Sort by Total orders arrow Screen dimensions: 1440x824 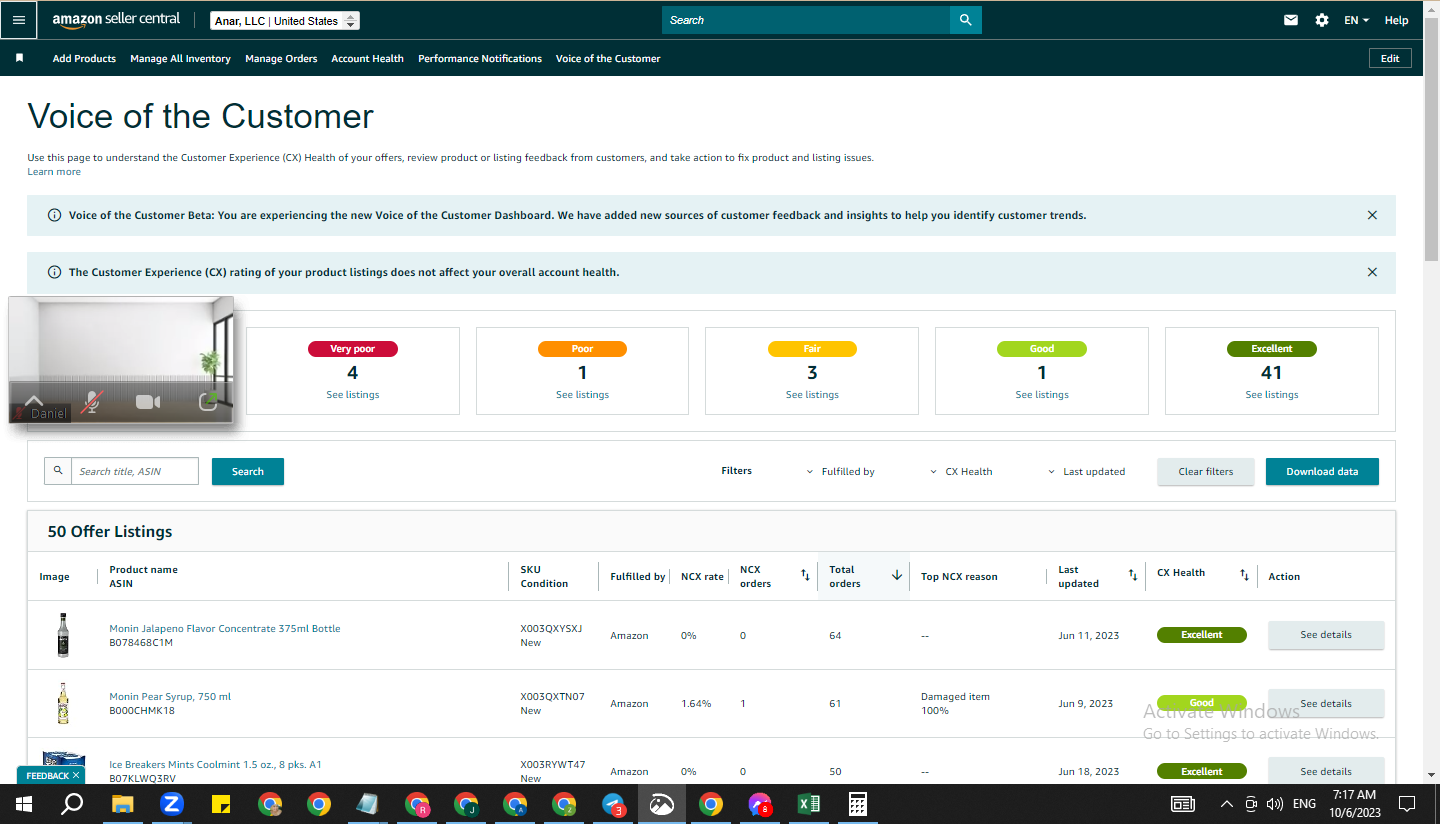[897, 575]
